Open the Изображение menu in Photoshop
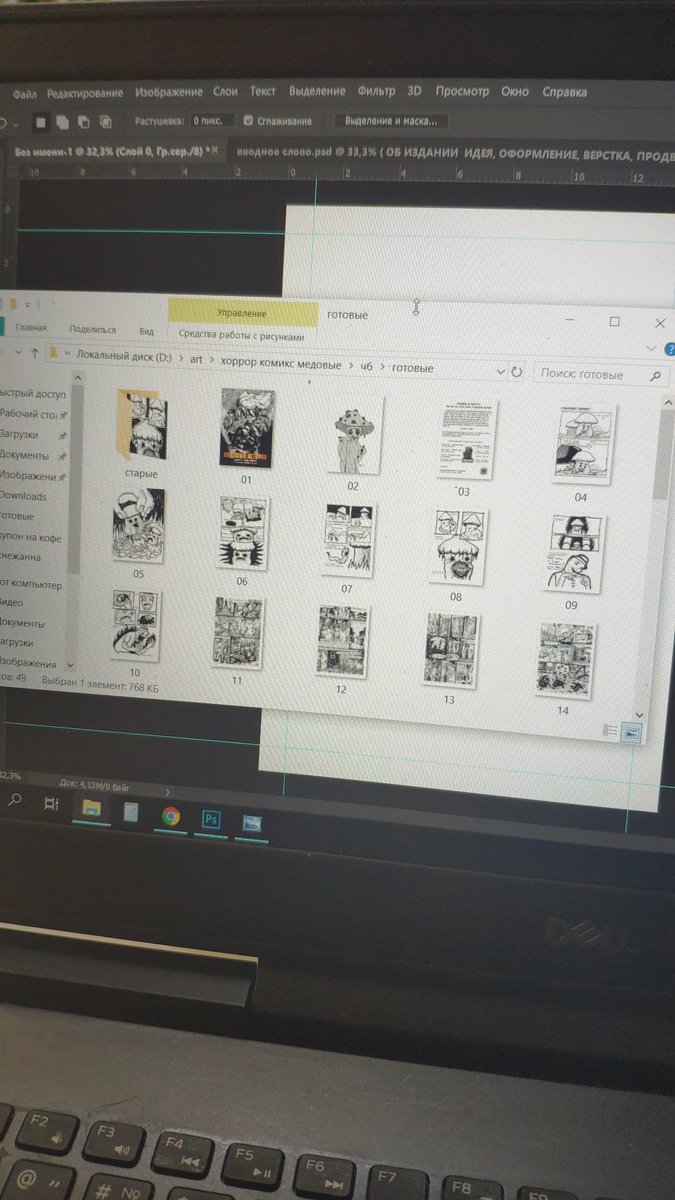 (x=169, y=92)
